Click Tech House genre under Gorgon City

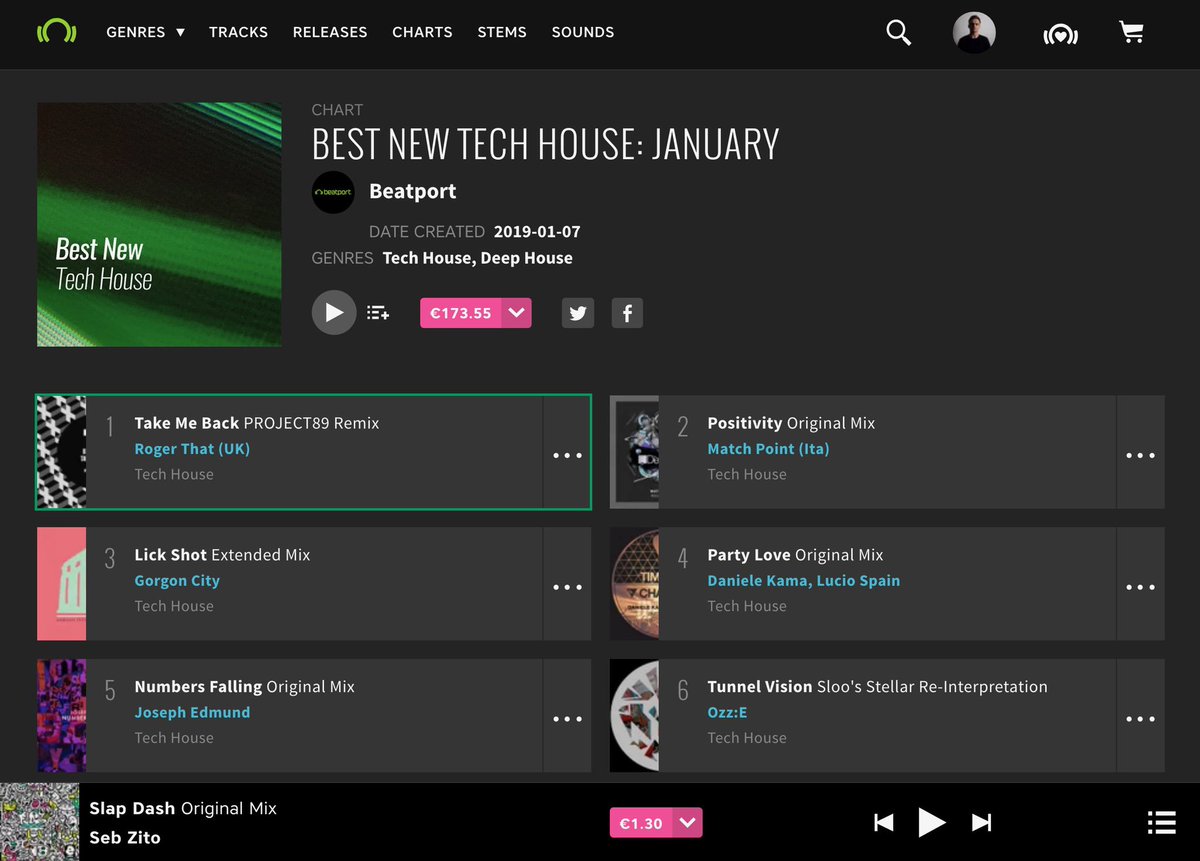(174, 606)
